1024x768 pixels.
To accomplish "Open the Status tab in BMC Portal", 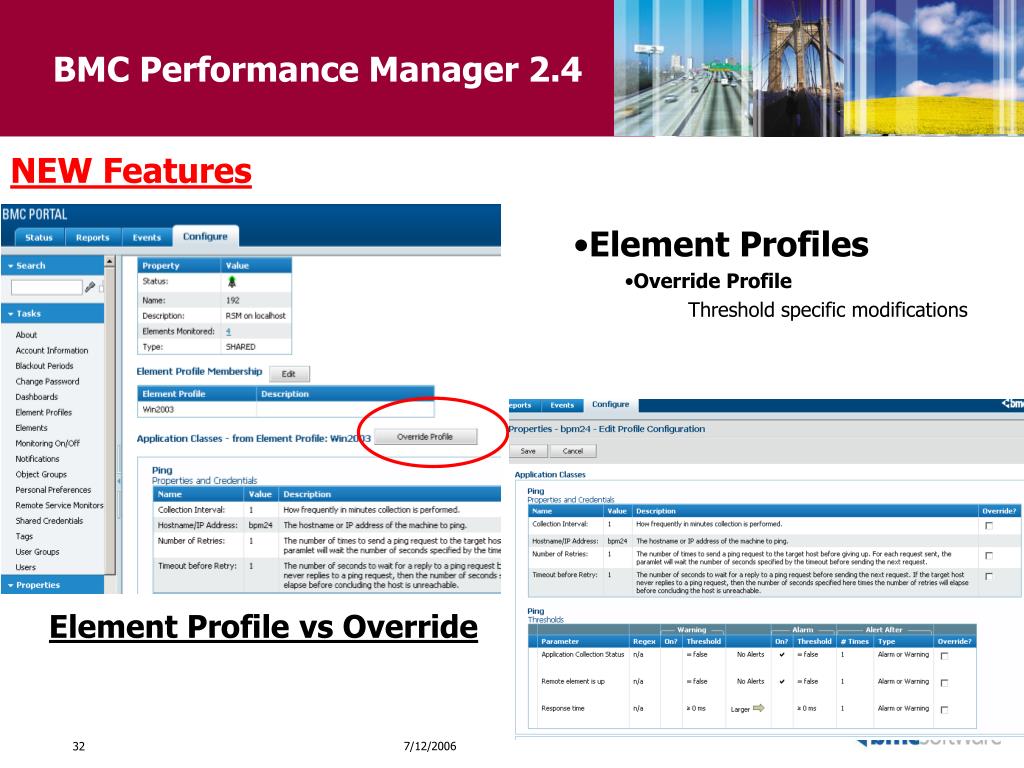I will coord(39,238).
